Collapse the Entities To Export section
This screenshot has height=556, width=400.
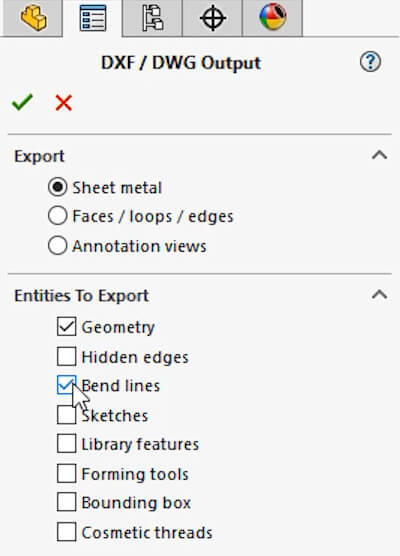[379, 294]
